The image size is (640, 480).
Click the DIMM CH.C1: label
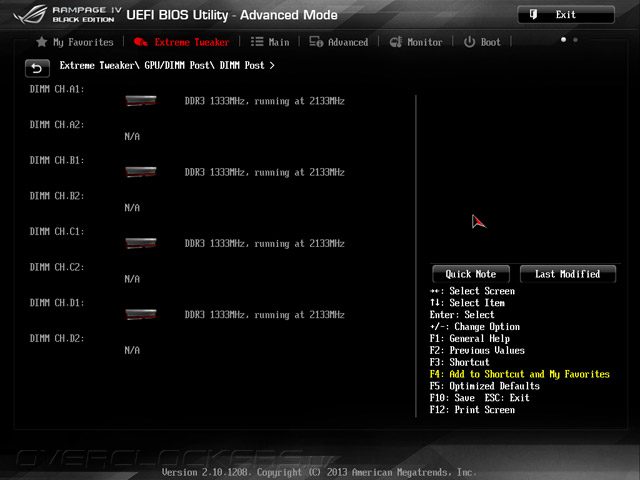click(57, 231)
